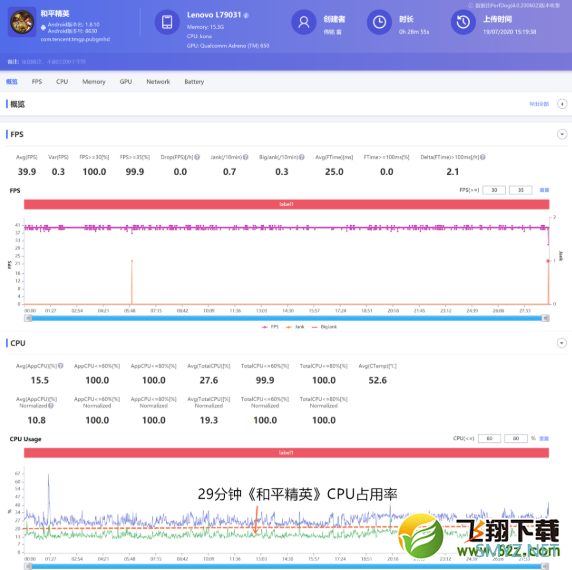Screen dimensions: 572x570
Task: Edit the FPS threshold field showing 35
Action: click(521, 190)
